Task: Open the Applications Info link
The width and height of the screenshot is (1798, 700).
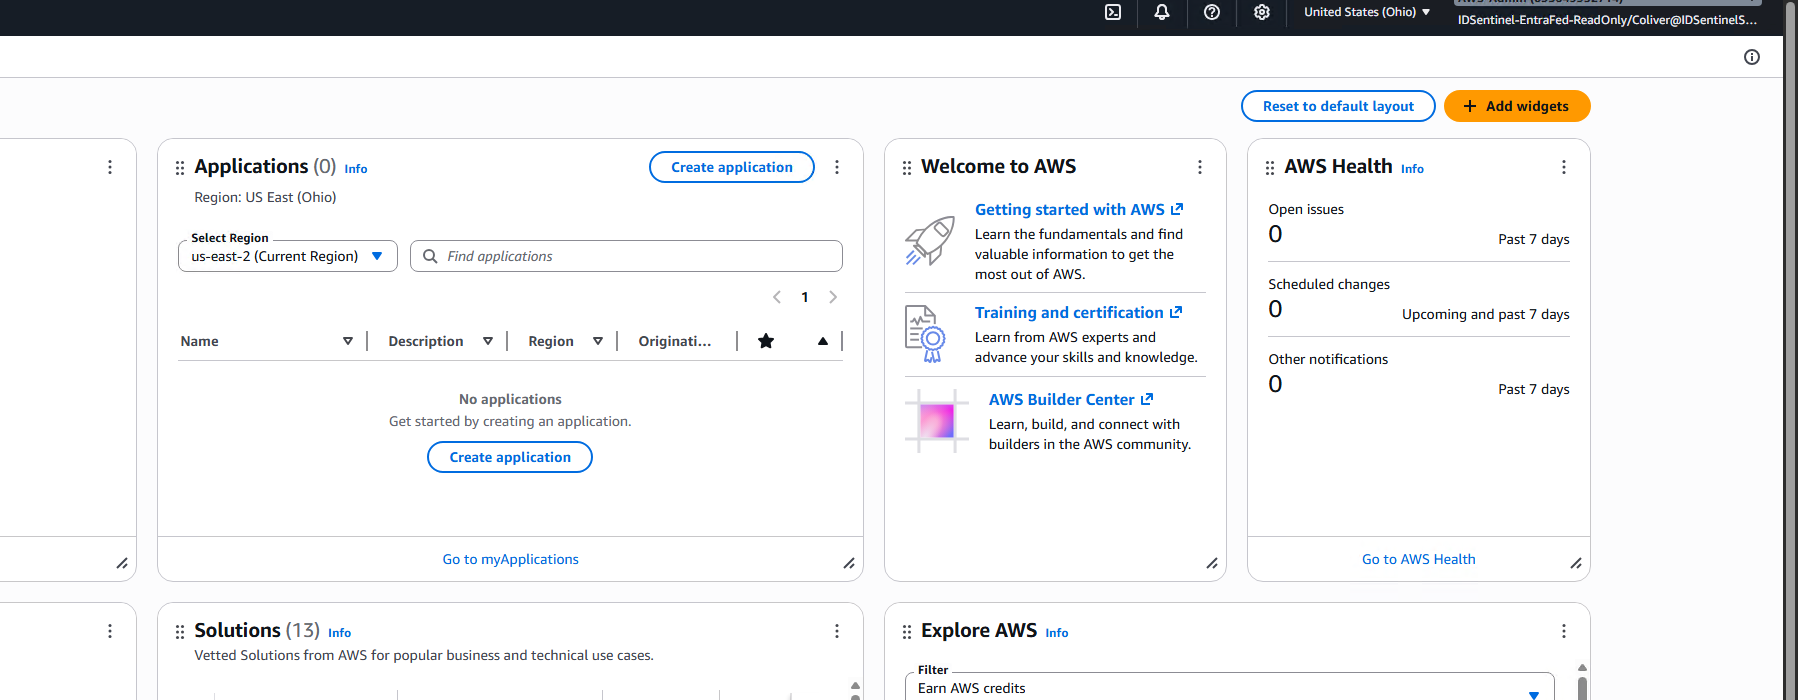Action: pos(356,169)
